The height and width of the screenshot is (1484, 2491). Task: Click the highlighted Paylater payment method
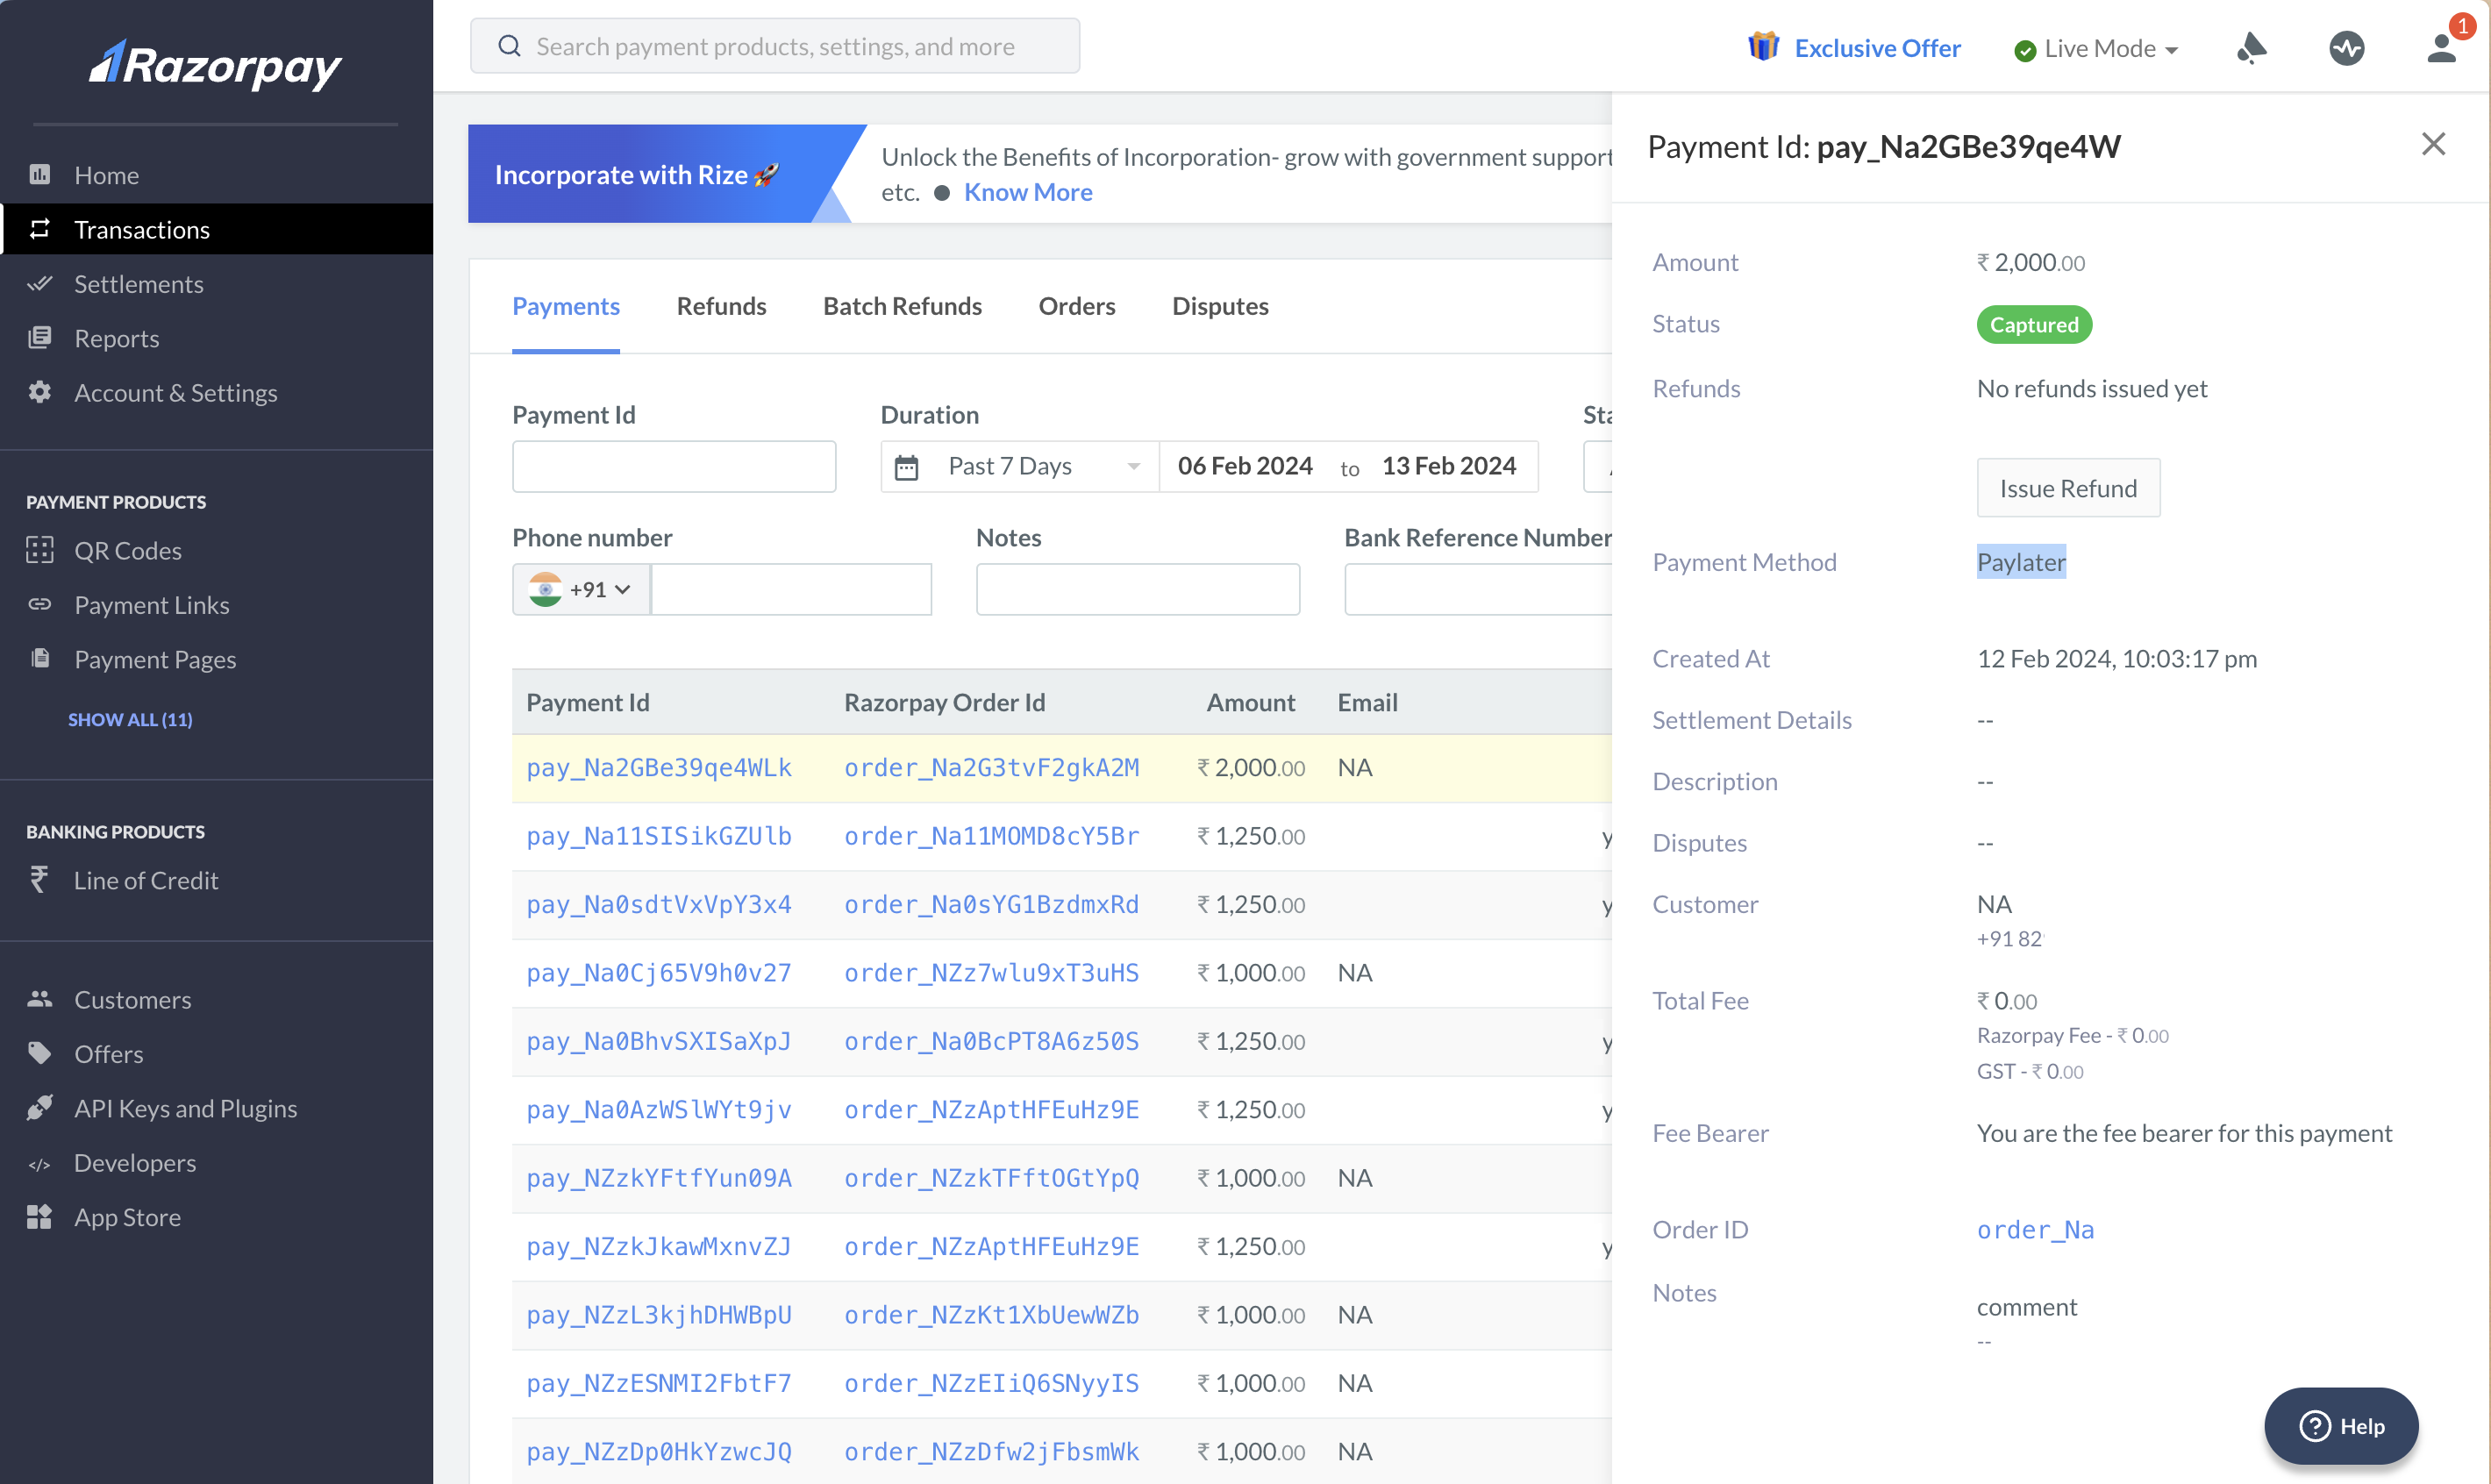click(2021, 562)
